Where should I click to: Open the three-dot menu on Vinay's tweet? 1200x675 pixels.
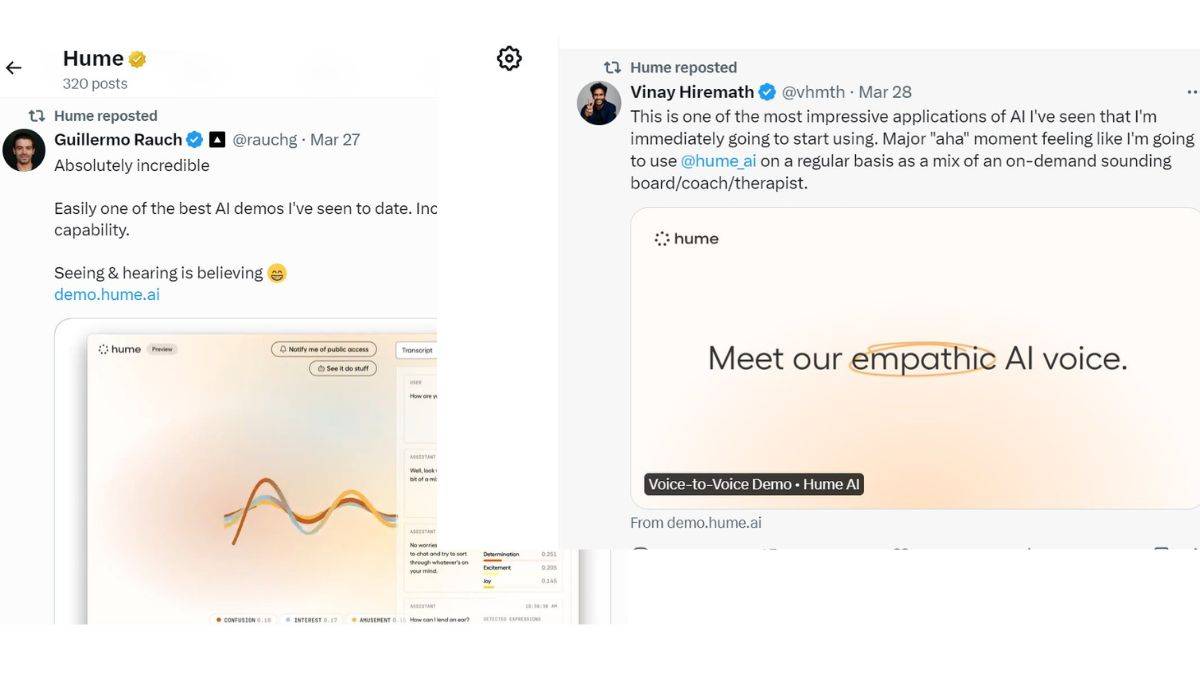pyautogui.click(x=1194, y=92)
